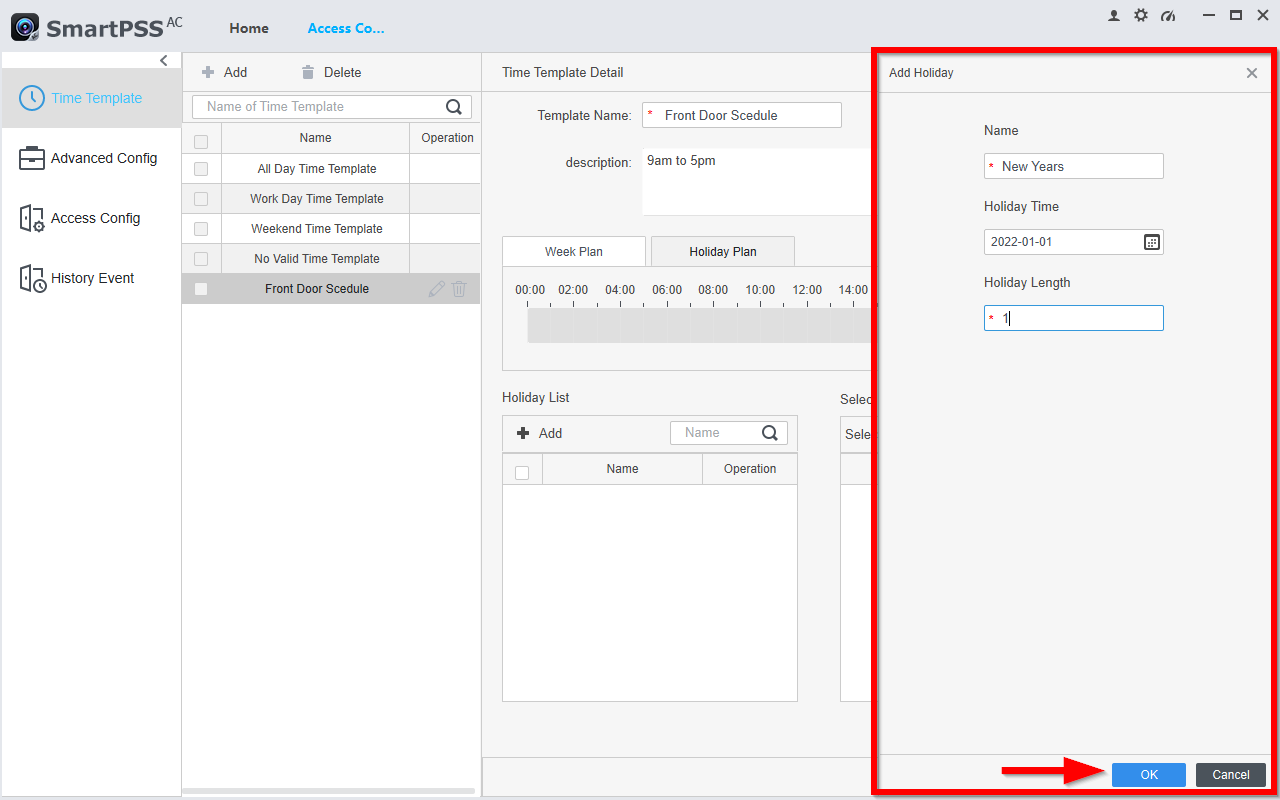The width and height of the screenshot is (1280, 800).
Task: Click the Template Name input field
Action: pyautogui.click(x=742, y=115)
